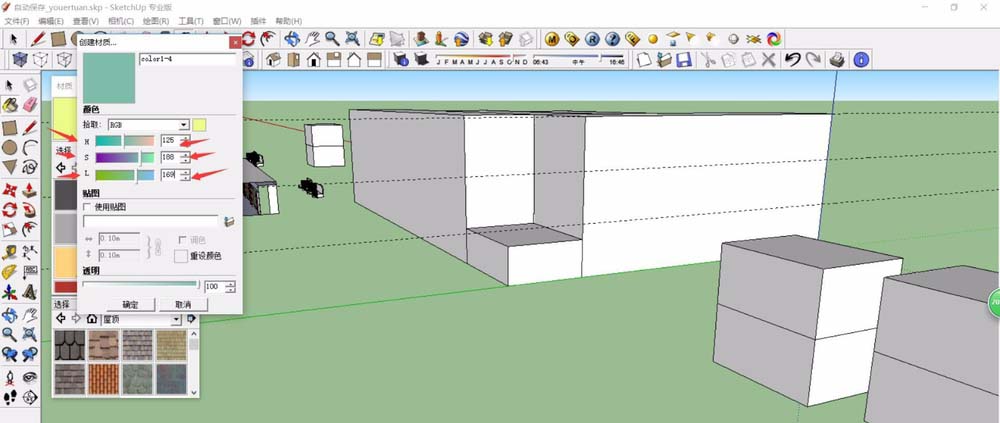Click the Print icon in toolbar

(x=837, y=60)
